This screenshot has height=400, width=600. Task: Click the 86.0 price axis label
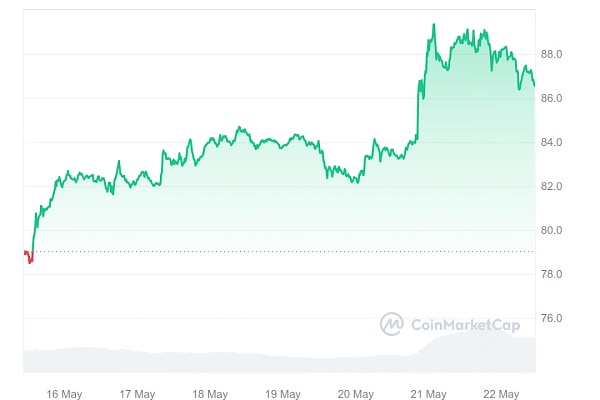pyautogui.click(x=552, y=98)
